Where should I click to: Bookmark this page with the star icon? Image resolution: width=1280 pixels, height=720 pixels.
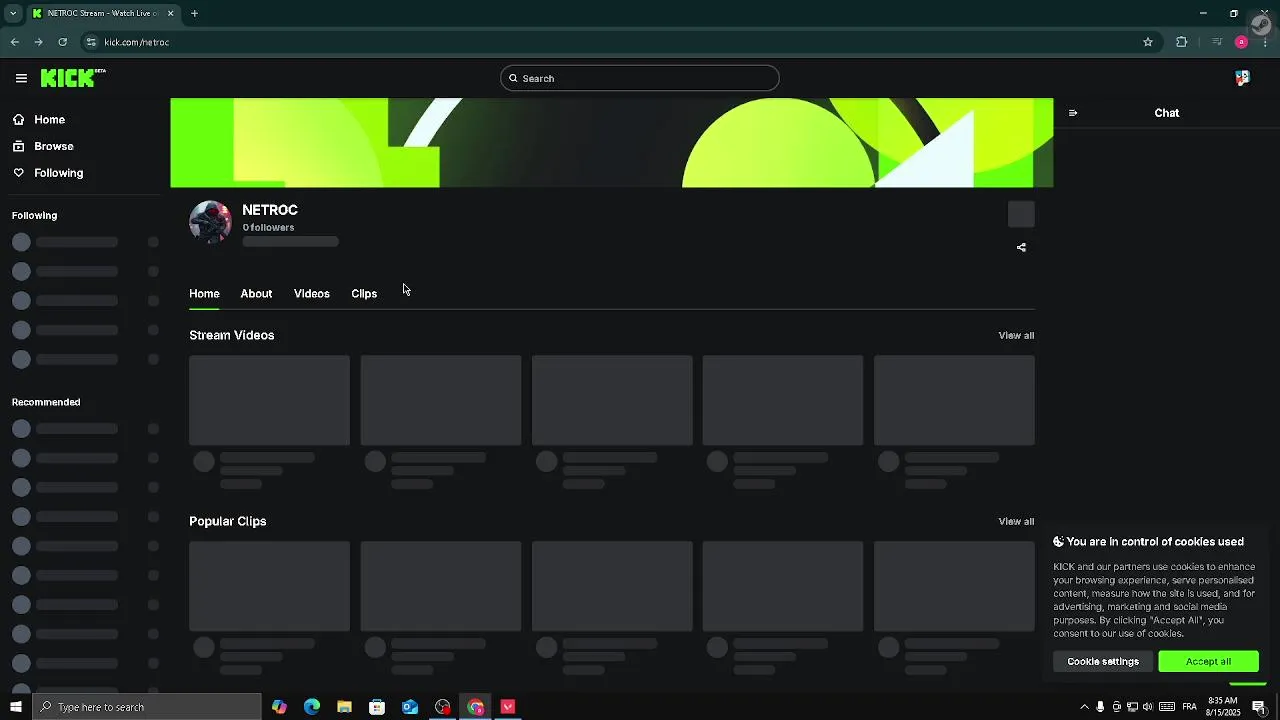[1148, 42]
